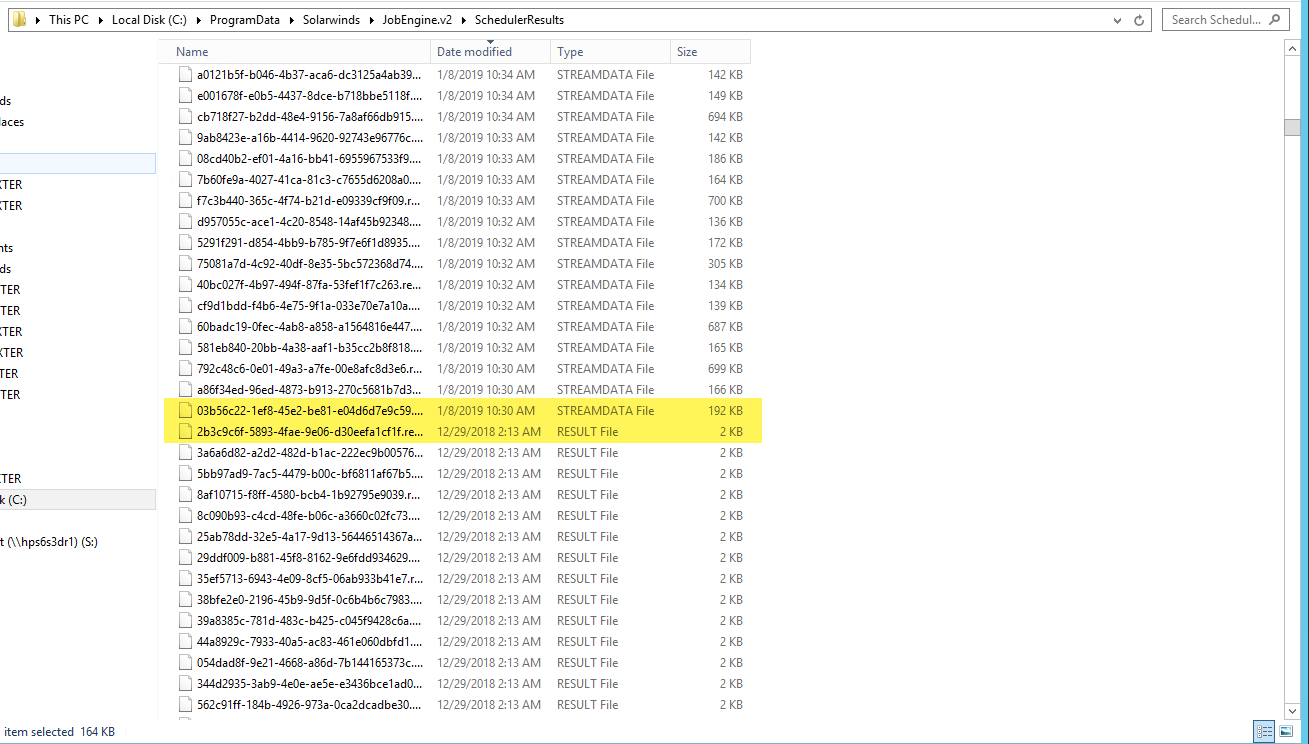
Task: Select the file icon for 7b60fe9a-4027-41ca
Action: [185, 179]
